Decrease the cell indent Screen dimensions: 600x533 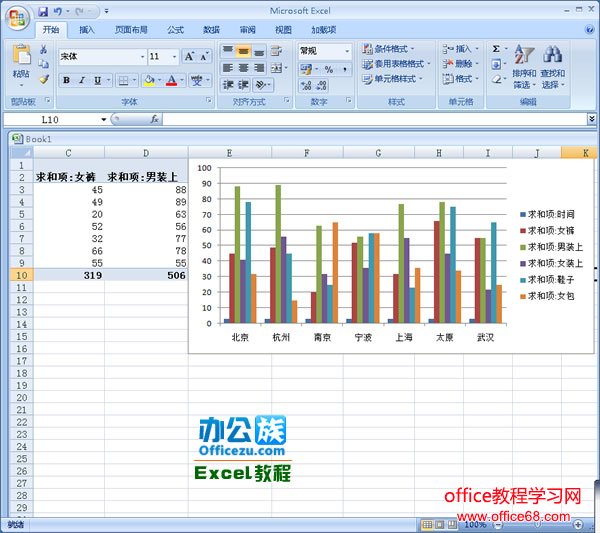point(228,85)
